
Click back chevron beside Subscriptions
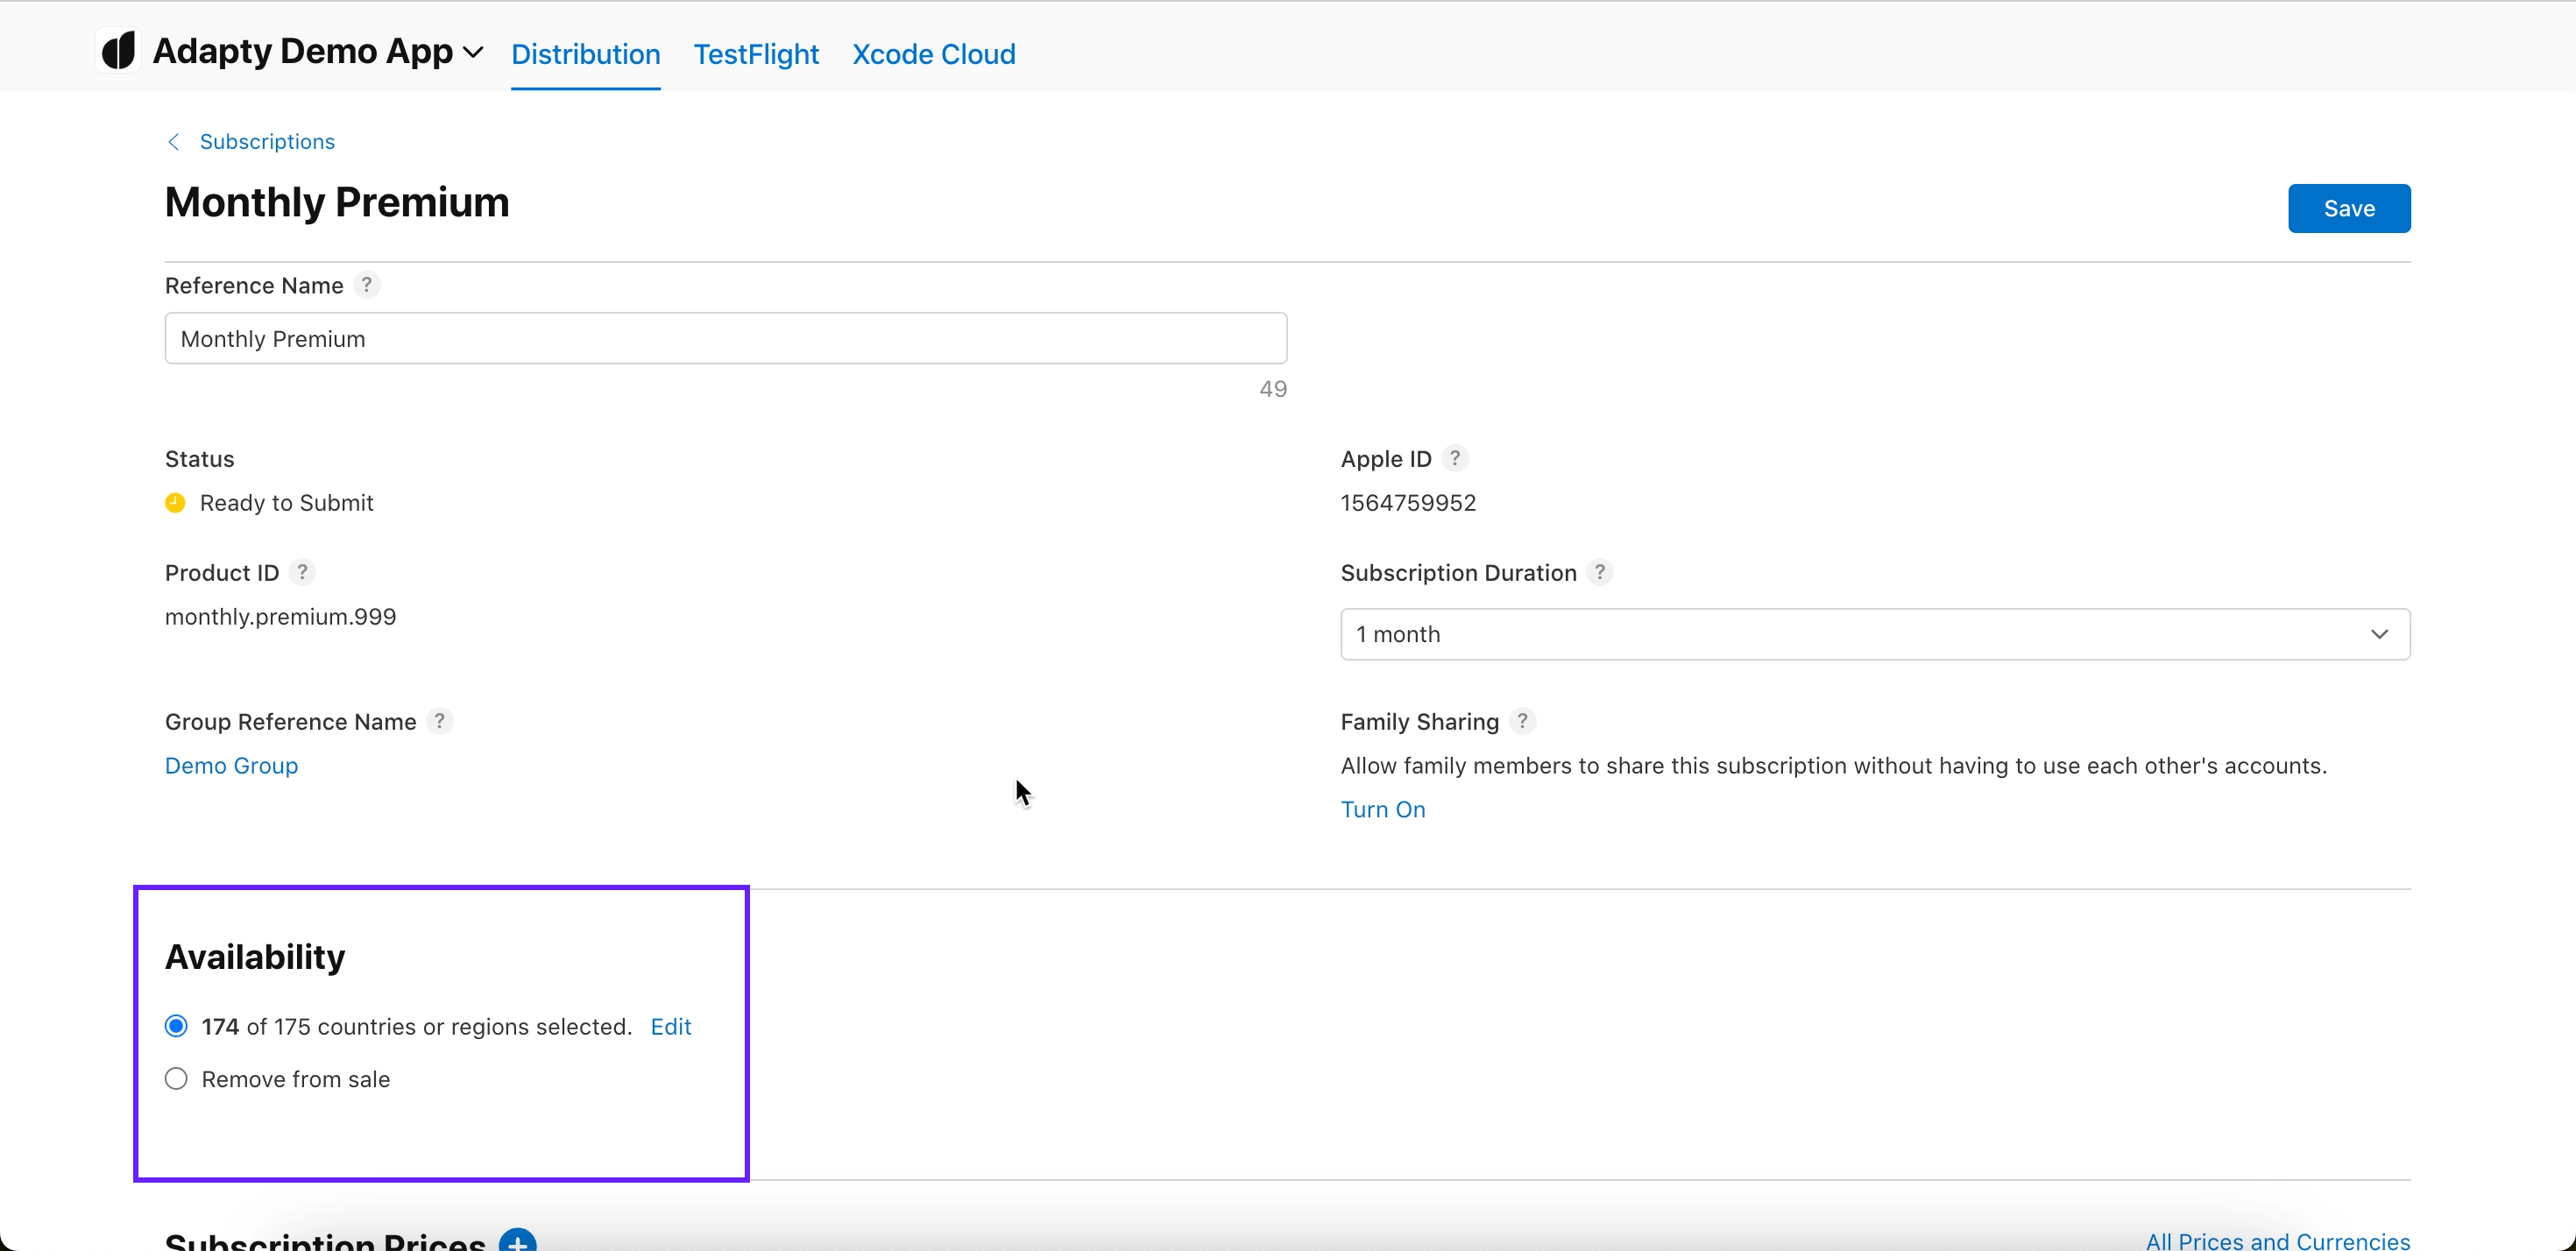coord(174,142)
